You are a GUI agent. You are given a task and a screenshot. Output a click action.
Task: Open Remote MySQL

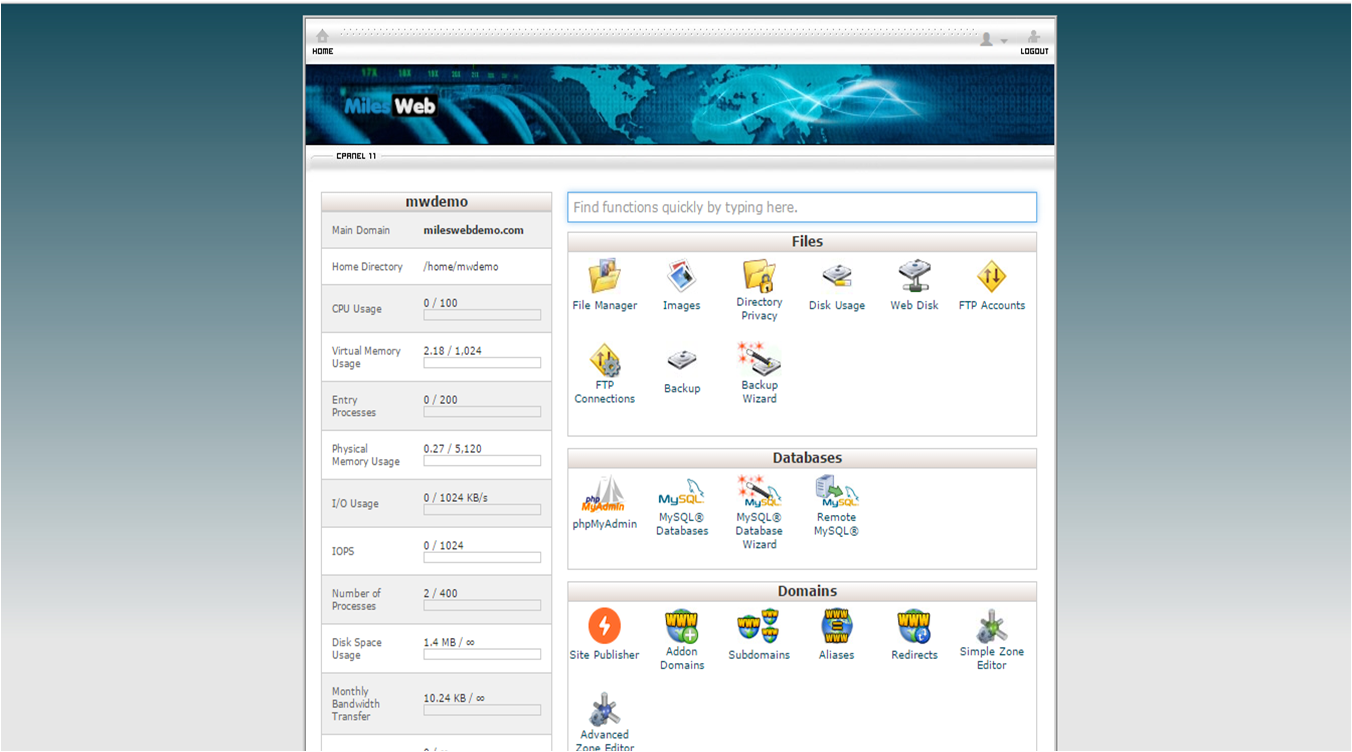(837, 492)
